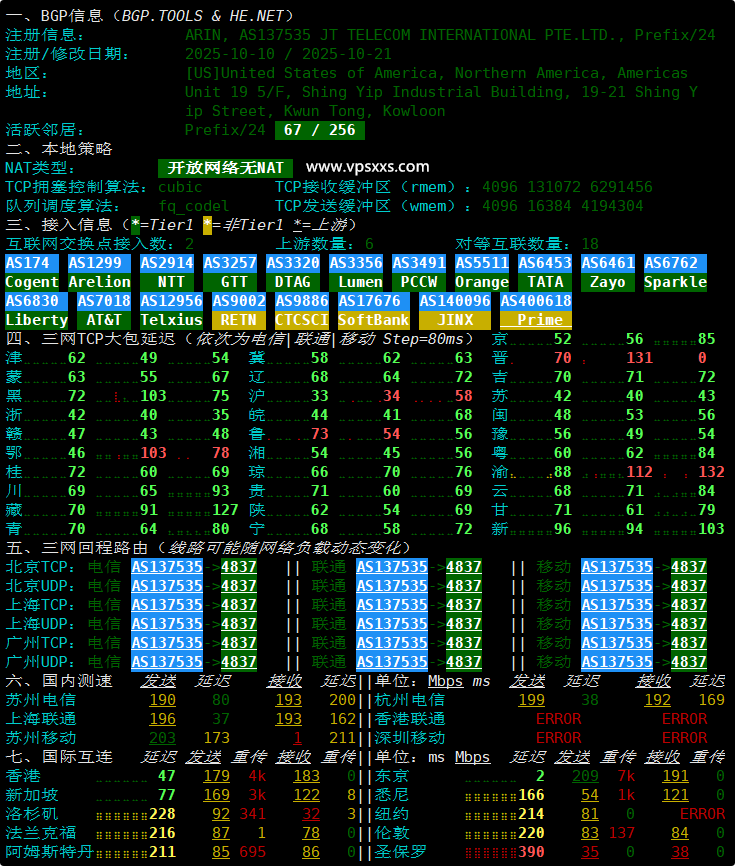The height and width of the screenshot is (866, 735).
Task: Click the 北京TCP row label
Action: pos(40,567)
